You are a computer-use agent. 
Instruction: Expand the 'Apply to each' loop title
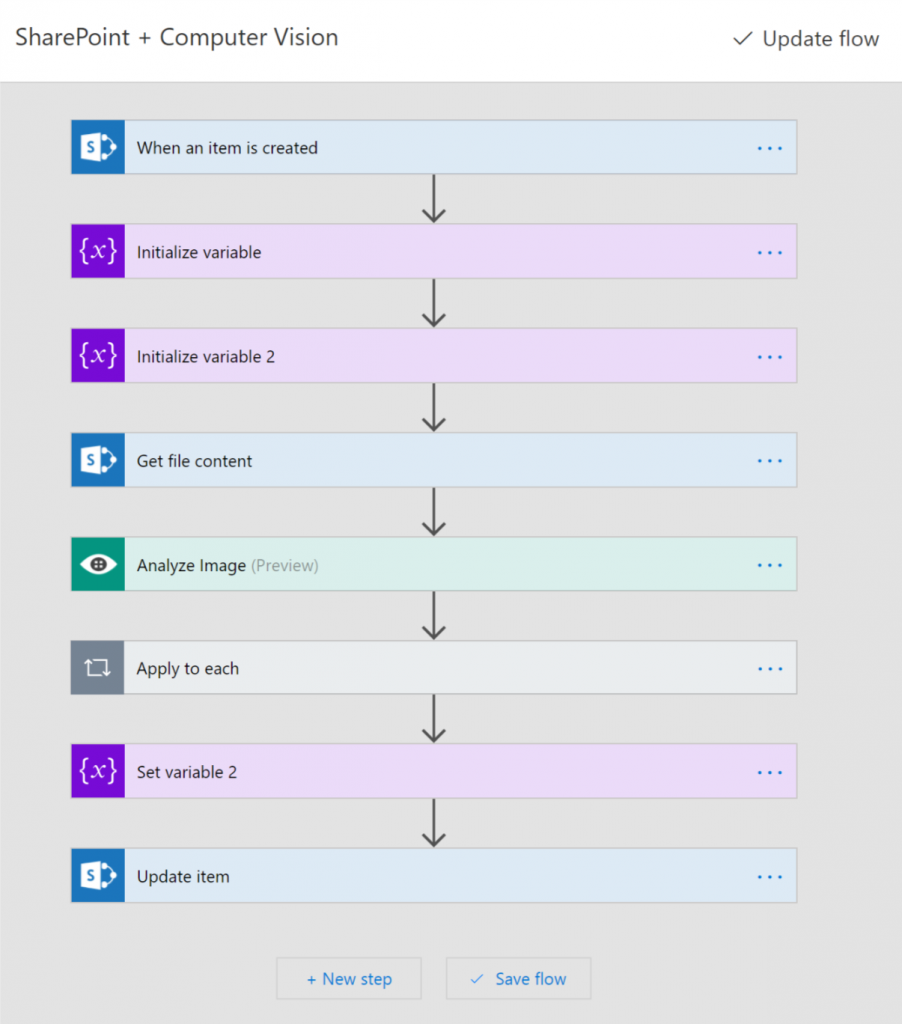click(x=187, y=669)
